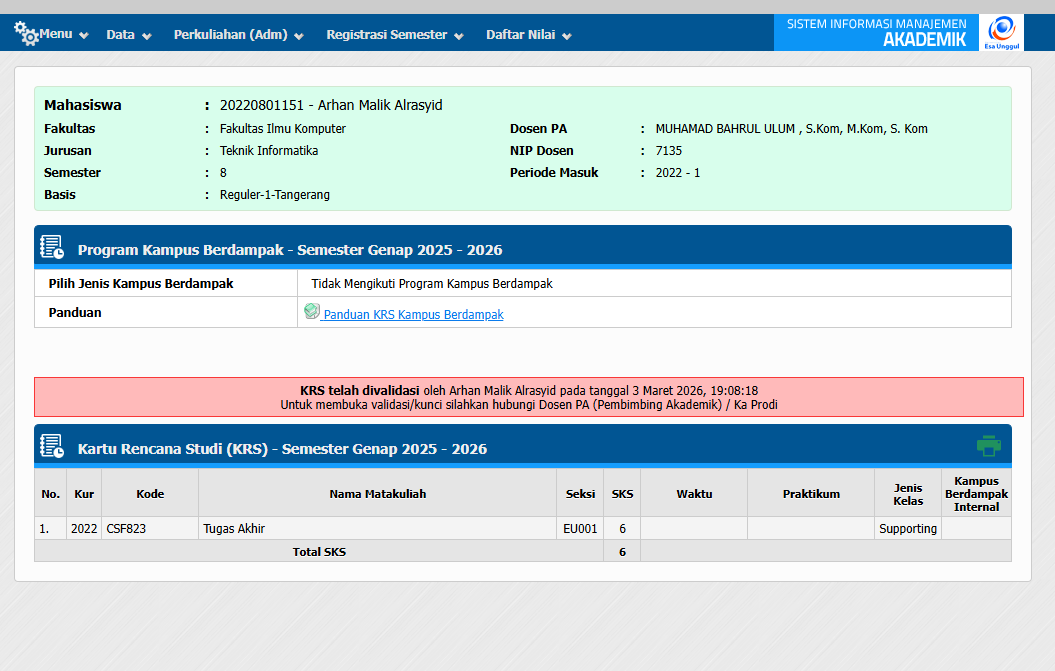
Task: Expand the Data dropdown arrow
Action: (147, 36)
